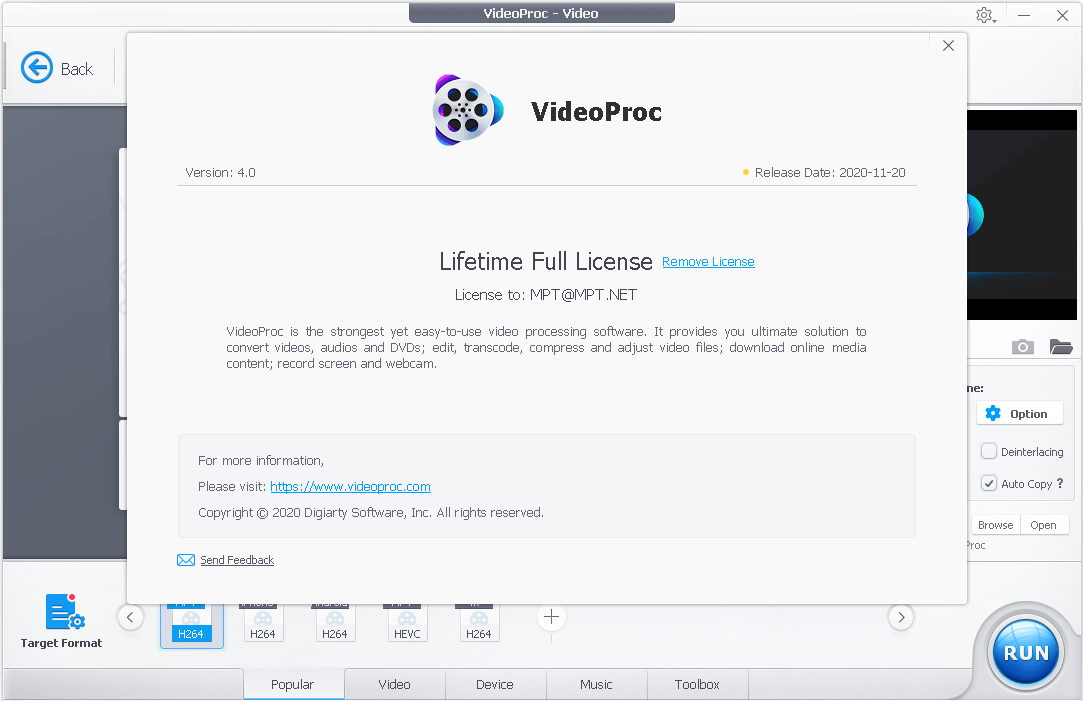
Task: Click the Remove License link
Action: 708,262
